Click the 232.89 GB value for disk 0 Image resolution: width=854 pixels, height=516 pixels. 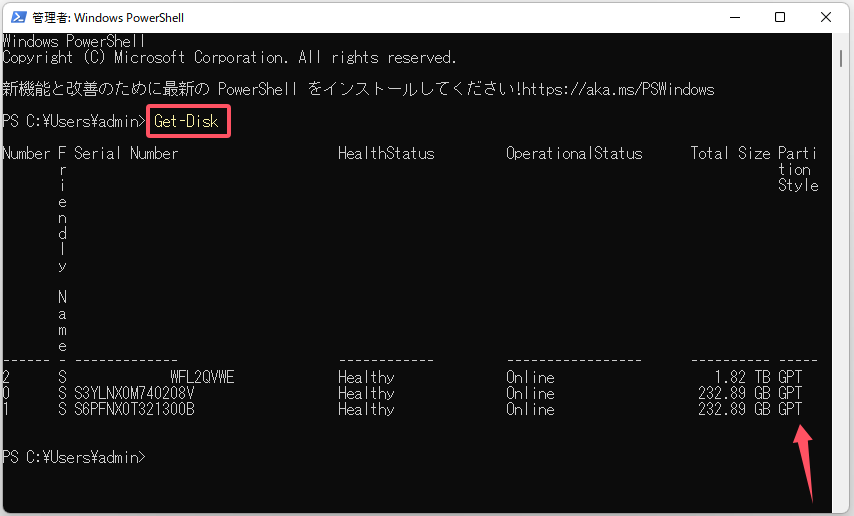click(x=734, y=393)
